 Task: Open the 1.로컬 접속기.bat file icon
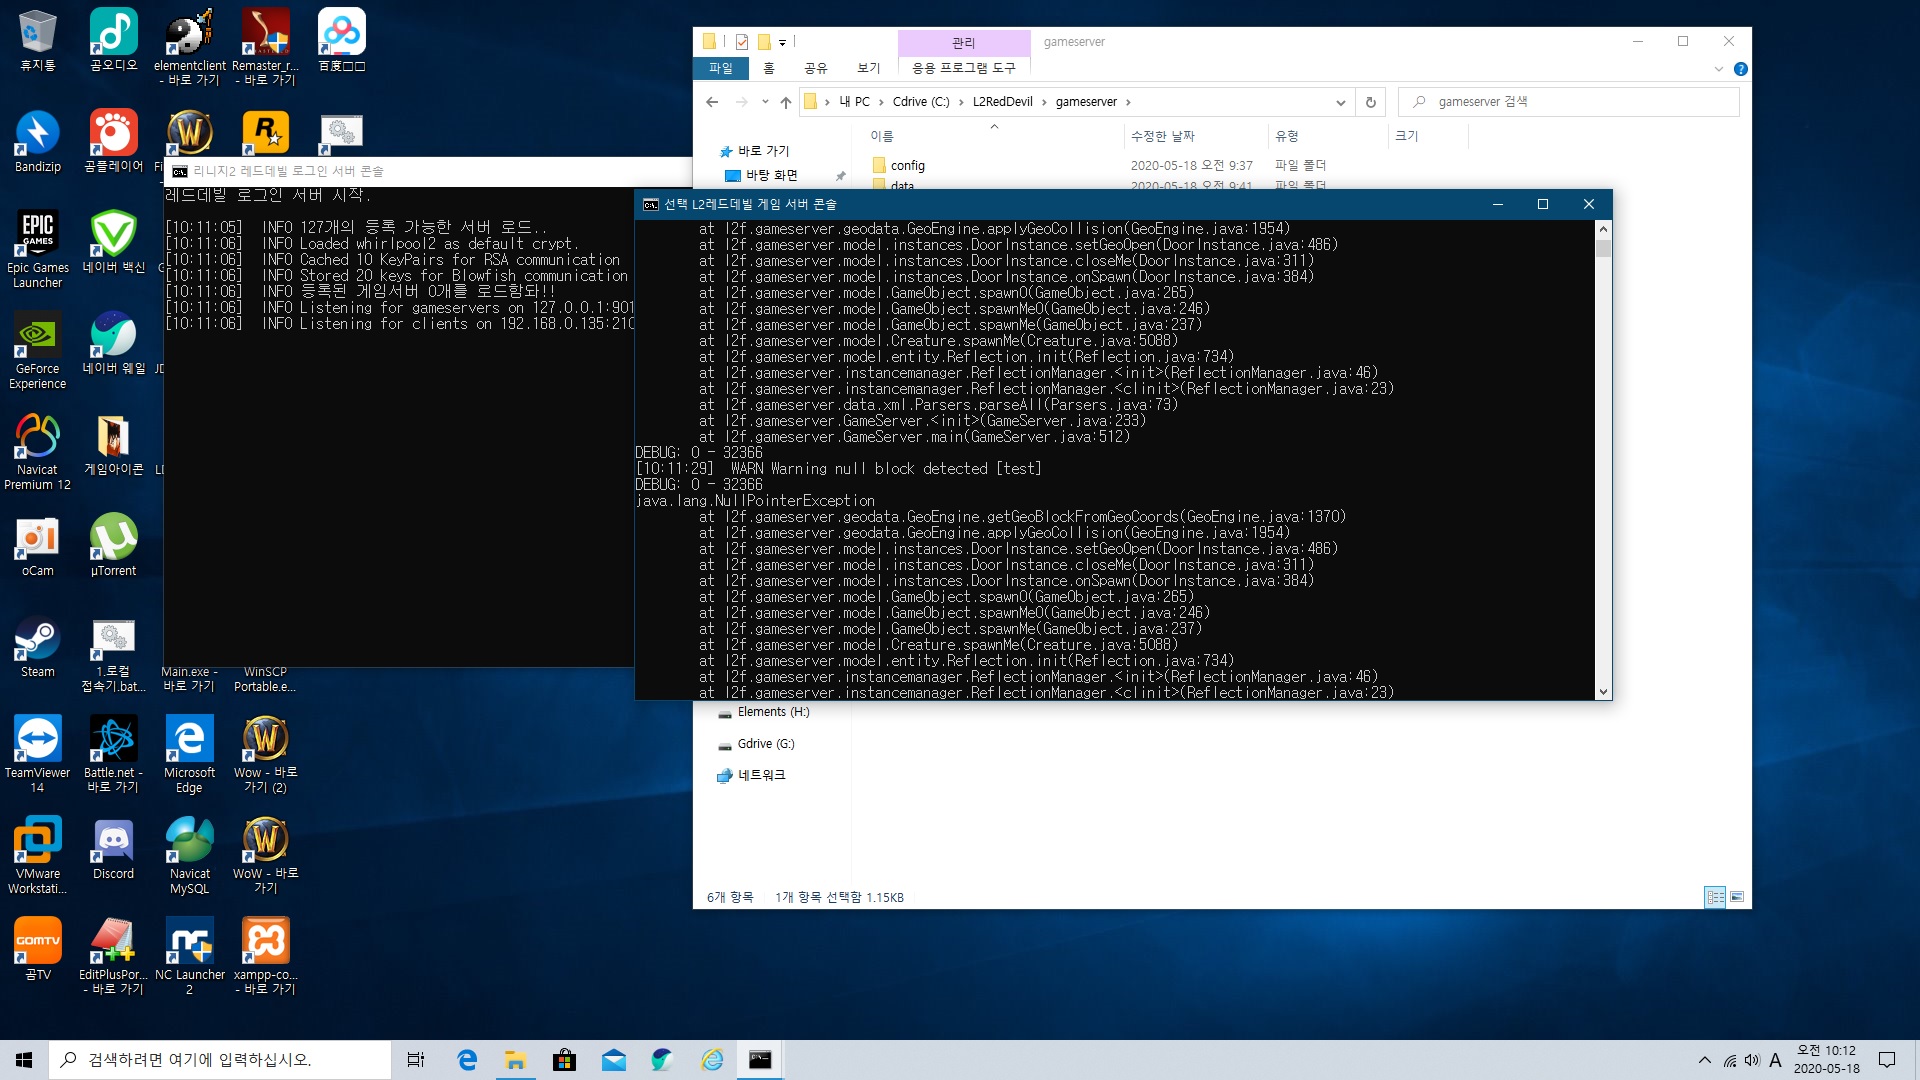(113, 653)
